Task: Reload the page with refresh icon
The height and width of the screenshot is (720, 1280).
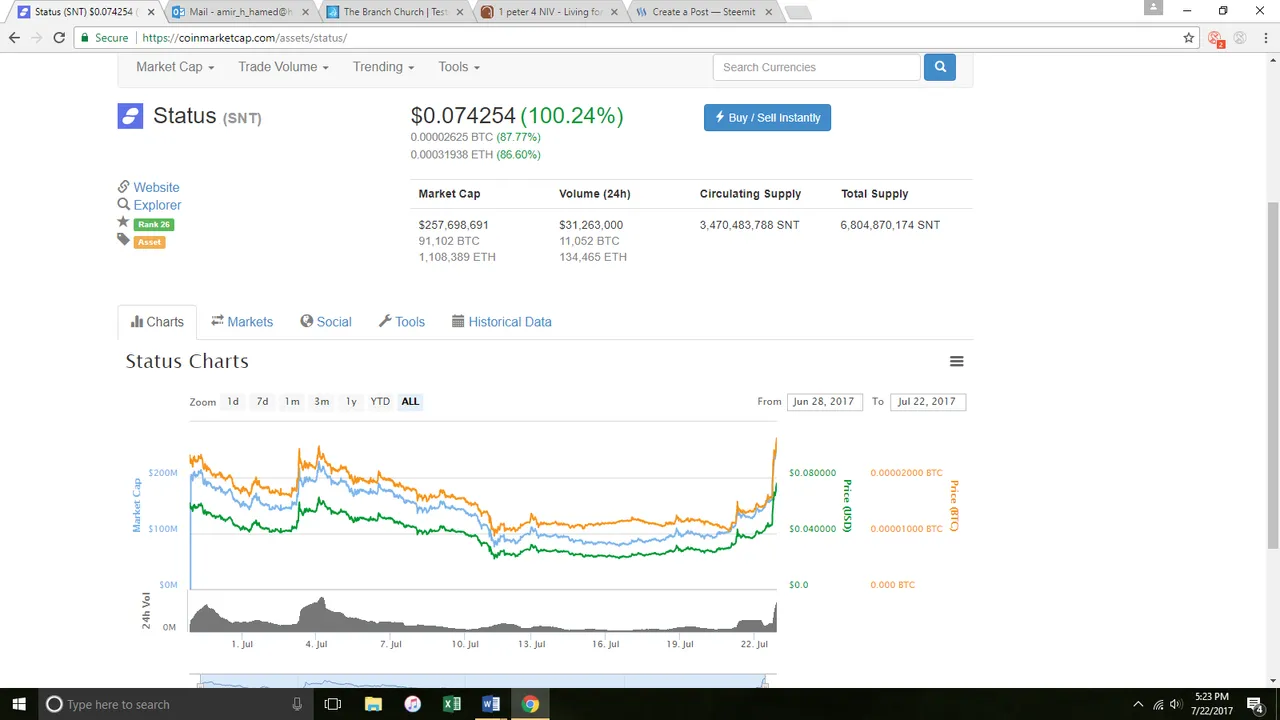Action: (x=59, y=38)
